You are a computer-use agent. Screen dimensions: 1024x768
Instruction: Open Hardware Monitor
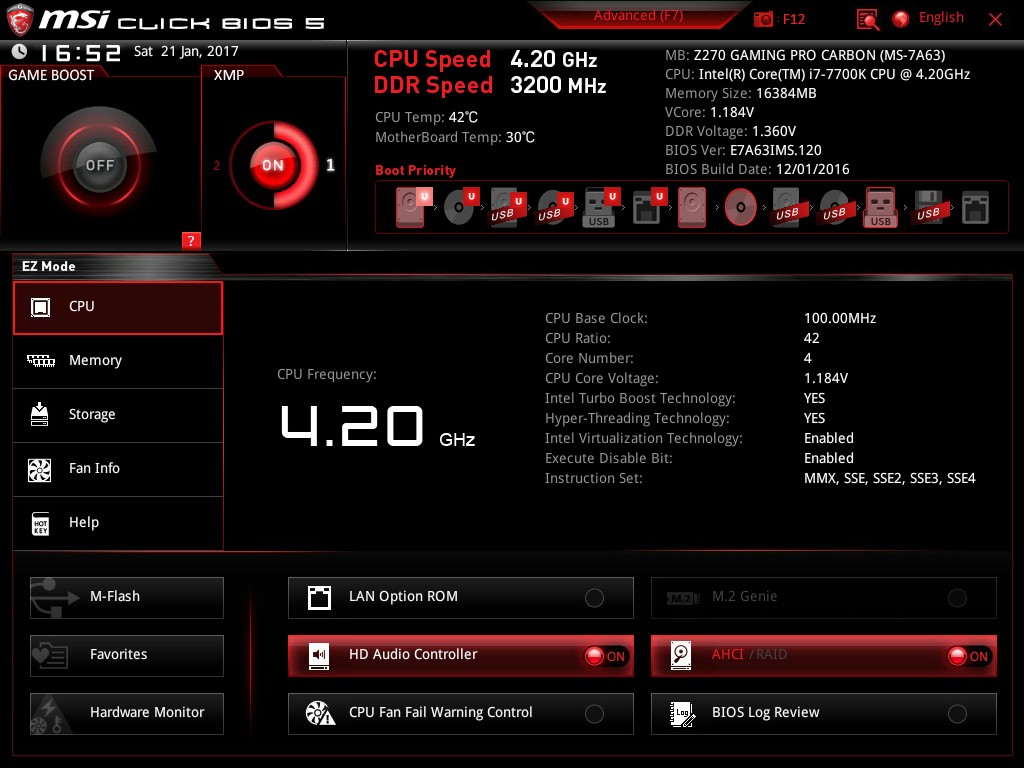pyautogui.click(x=127, y=714)
